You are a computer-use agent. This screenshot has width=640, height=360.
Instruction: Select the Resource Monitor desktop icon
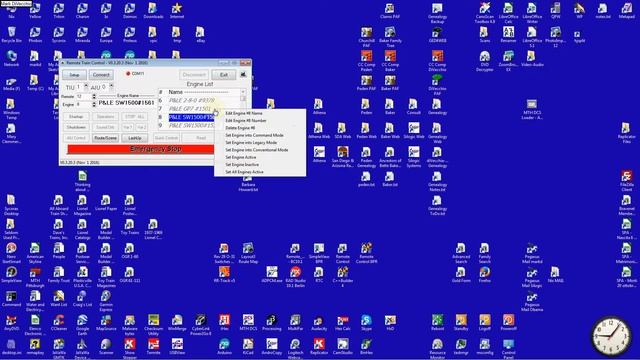tap(437, 348)
